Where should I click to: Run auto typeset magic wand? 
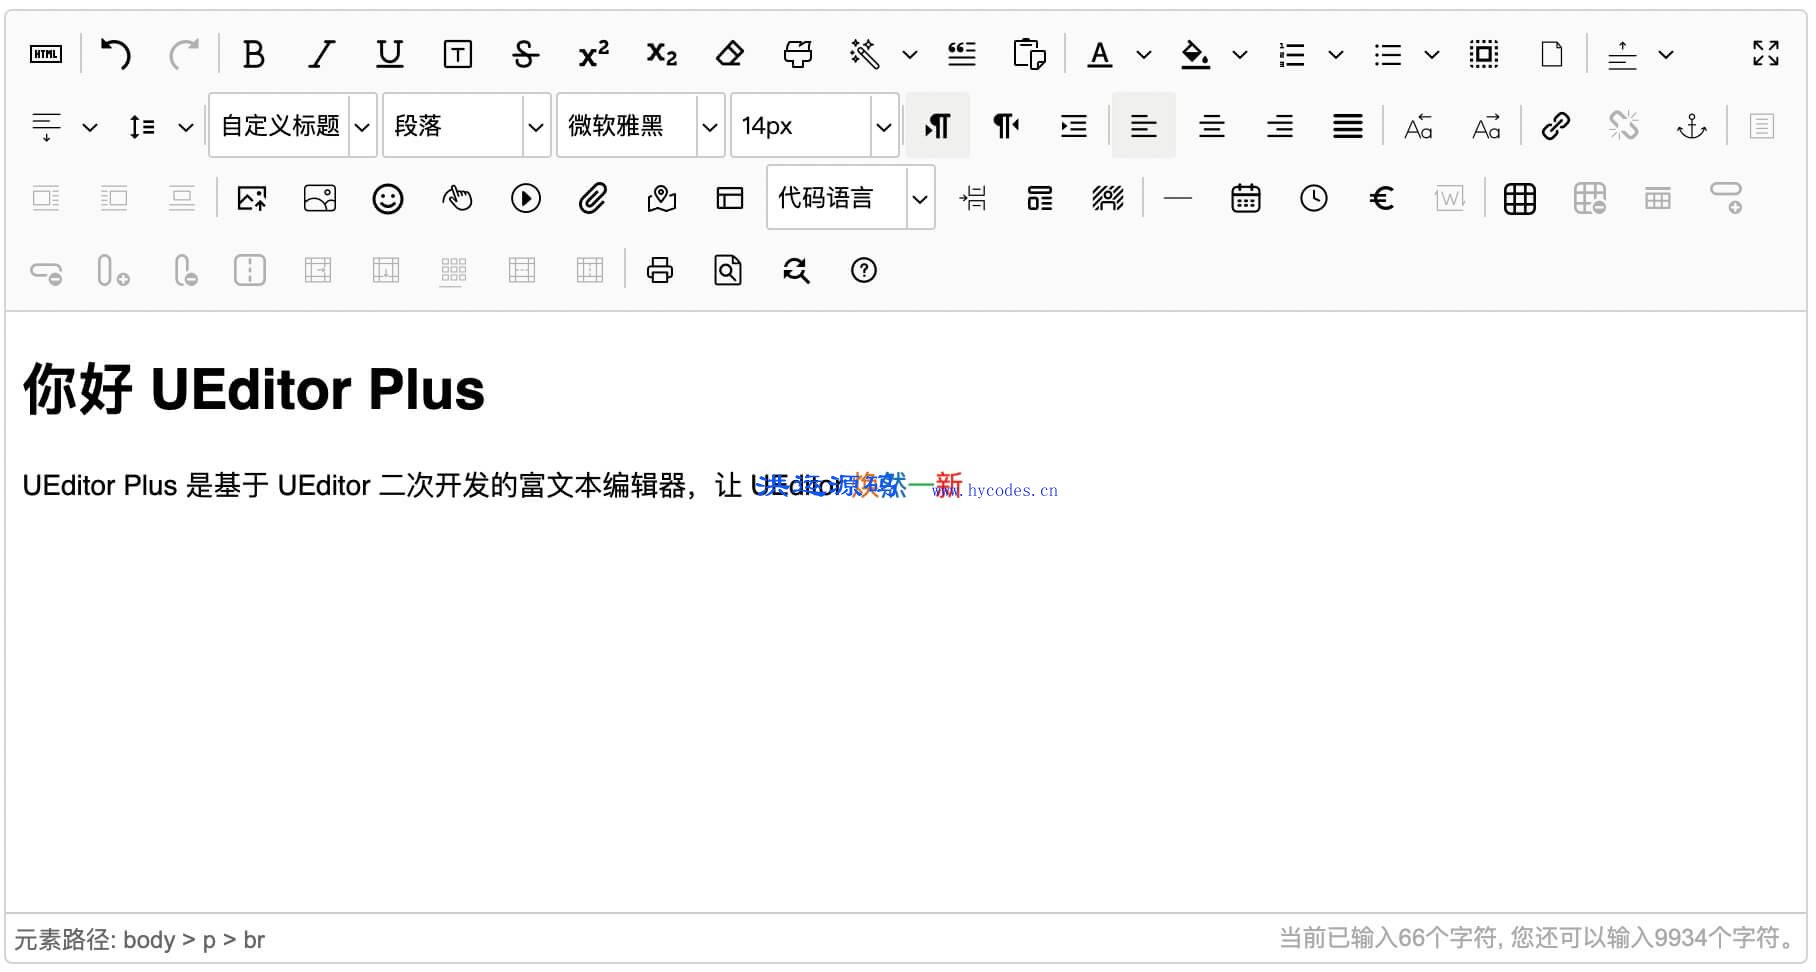coord(865,54)
